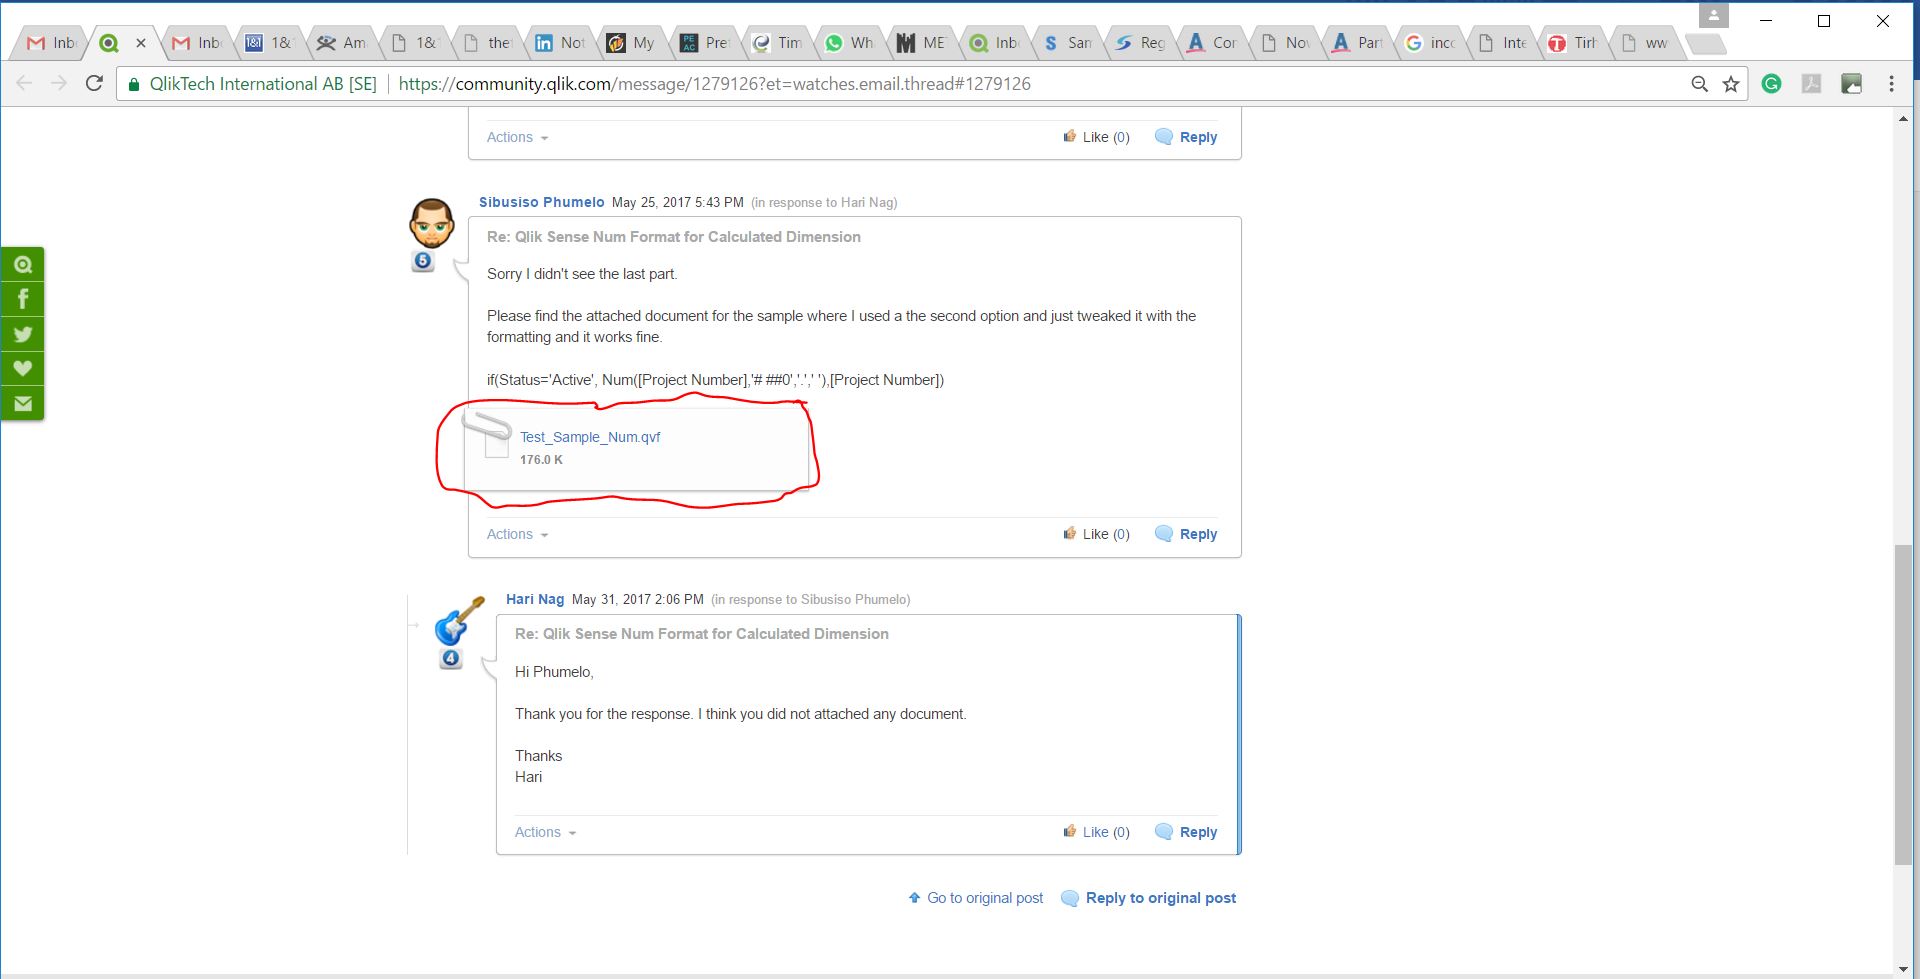This screenshot has height=979, width=1920.
Task: Download Test_Sample_Num.qvf attachment
Action: (x=590, y=437)
